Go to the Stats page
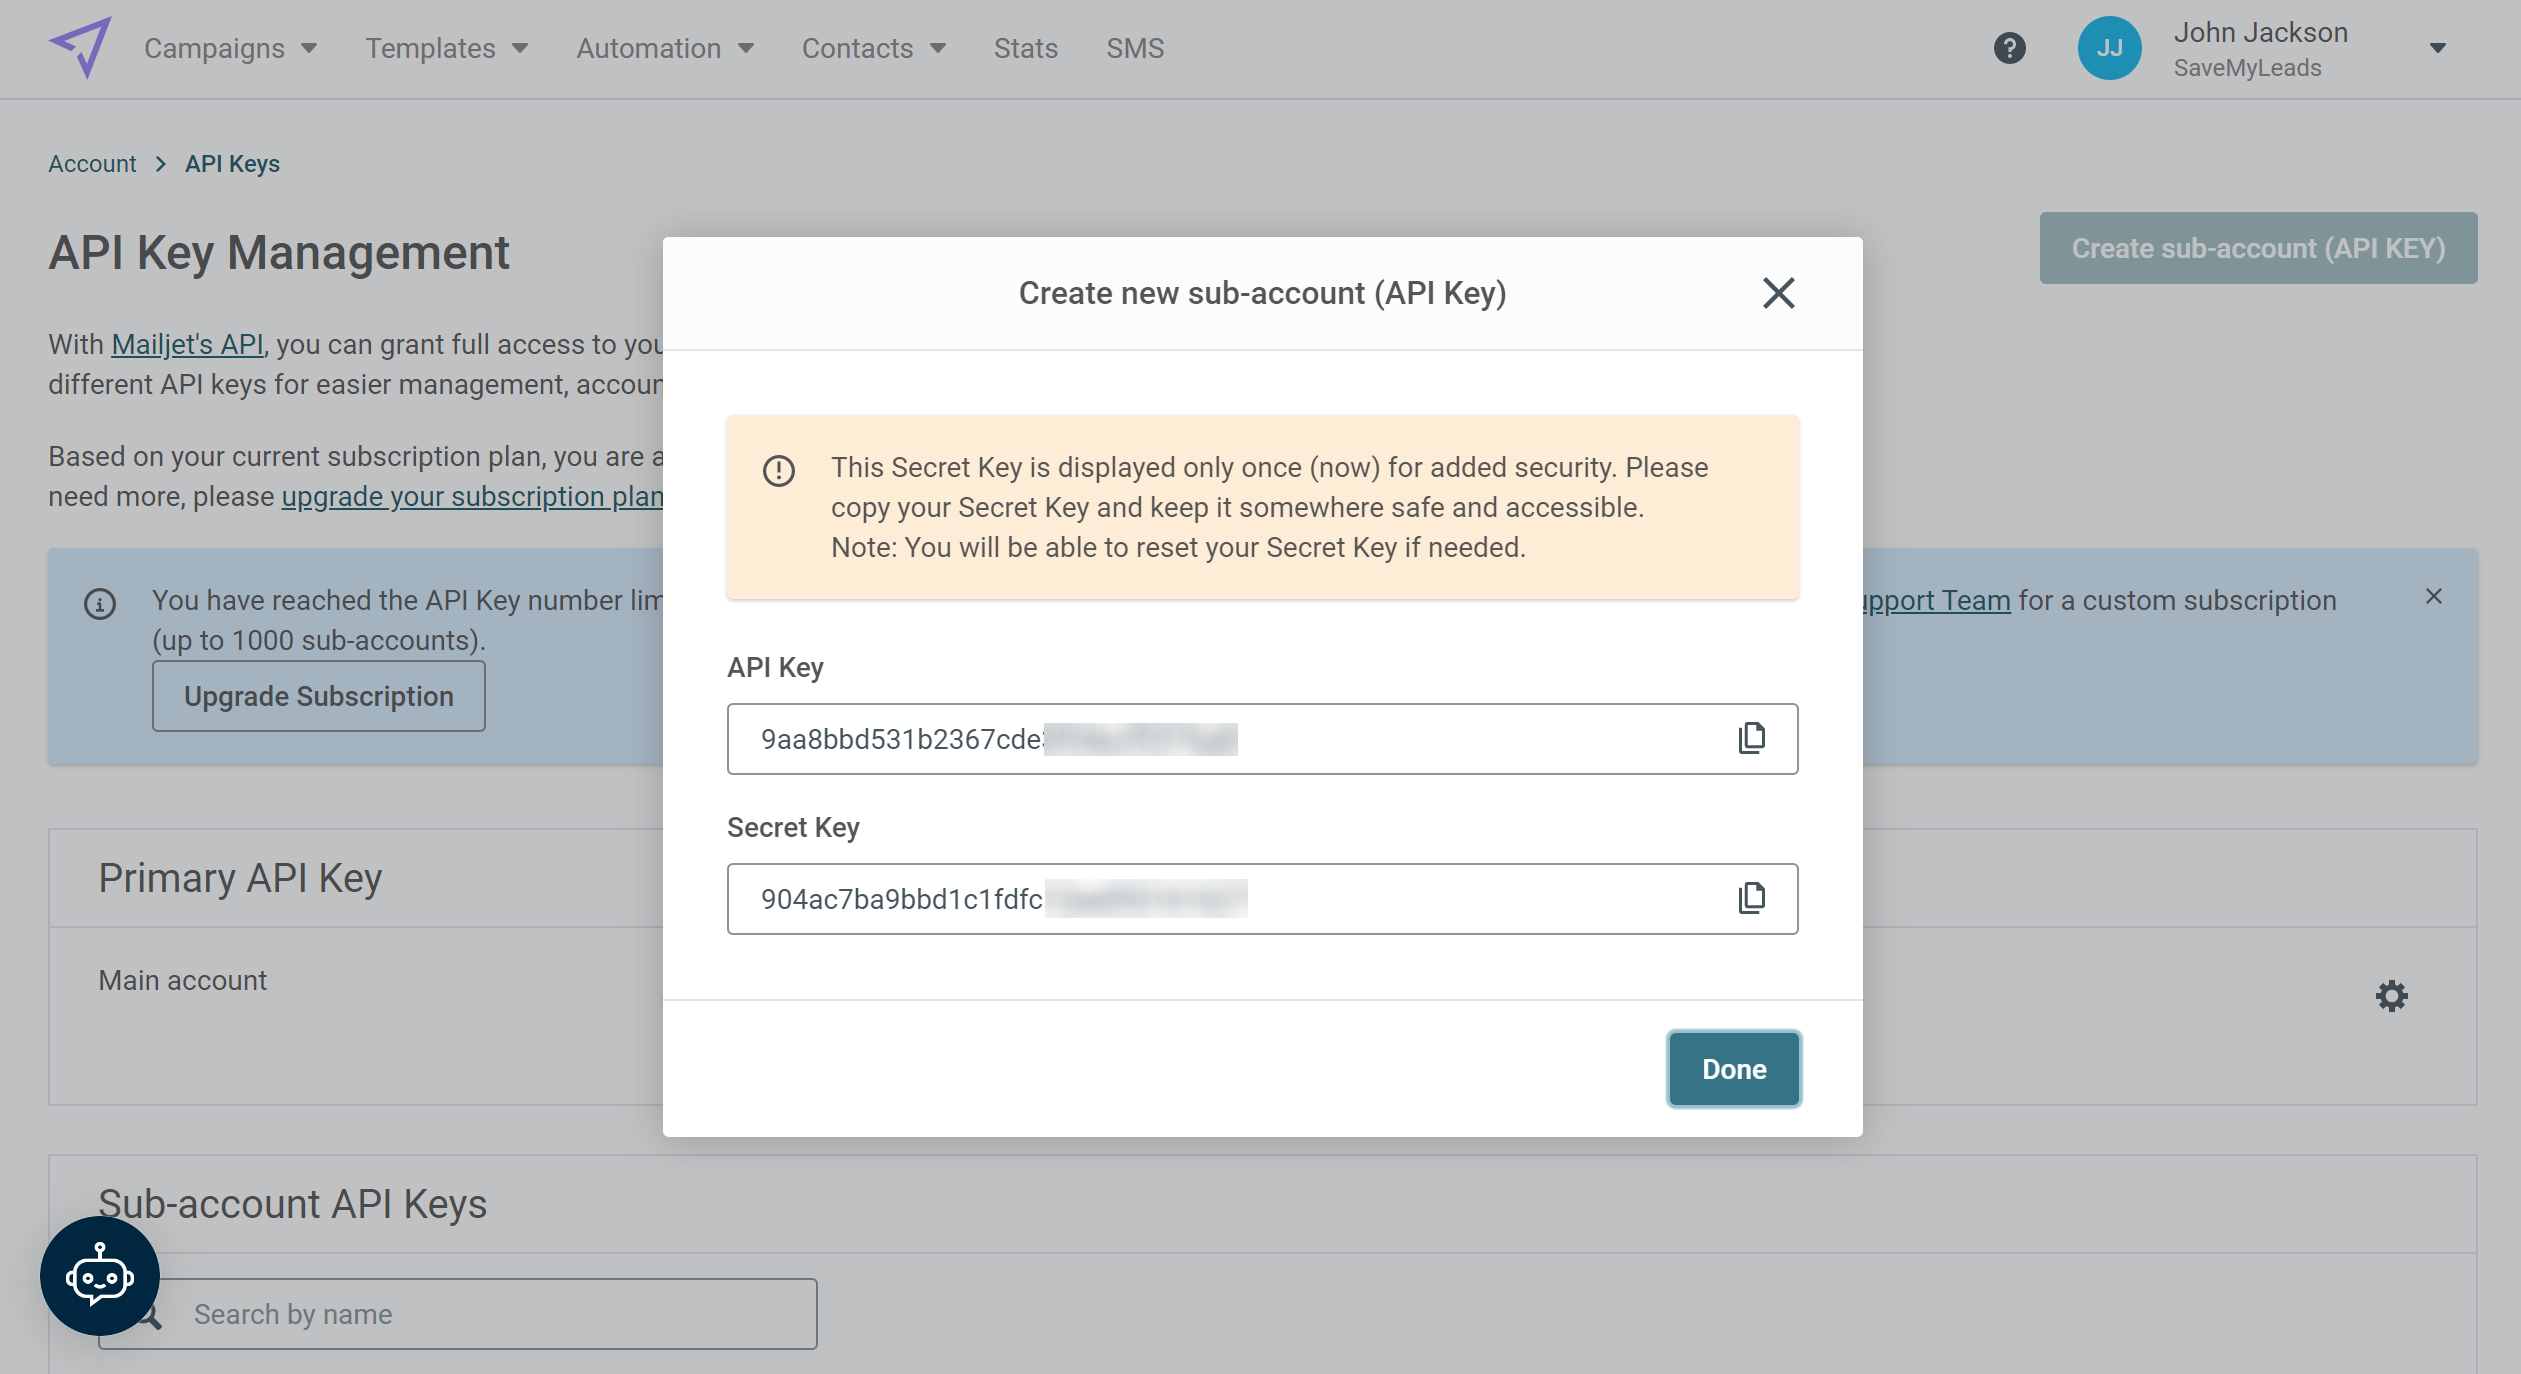This screenshot has width=2521, height=1374. pyautogui.click(x=1025, y=48)
